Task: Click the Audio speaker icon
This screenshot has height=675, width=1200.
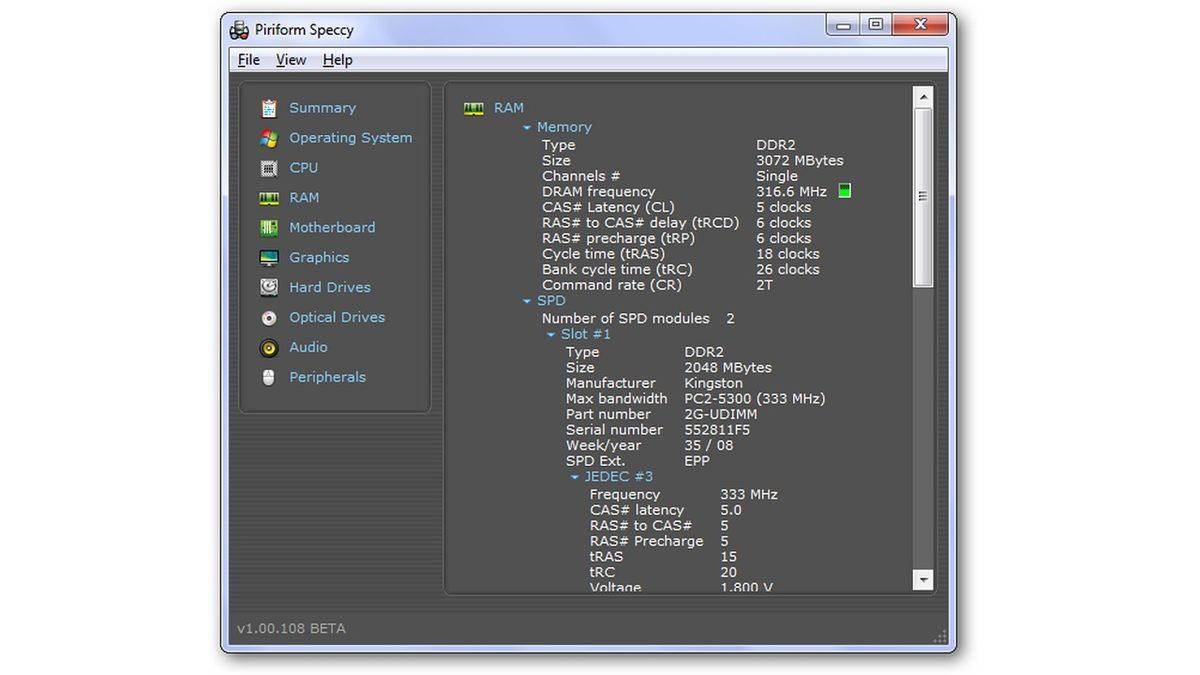Action: 268,348
